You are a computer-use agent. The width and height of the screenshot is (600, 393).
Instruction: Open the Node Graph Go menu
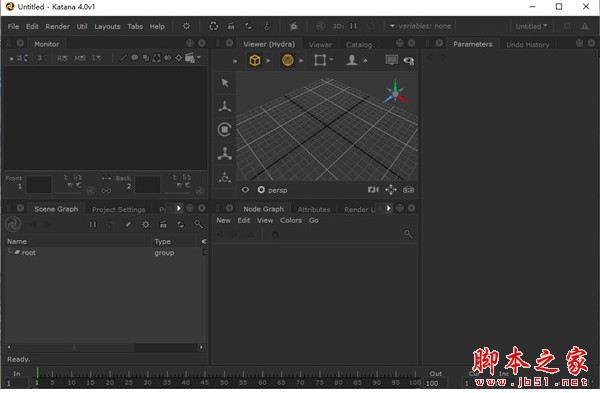coord(313,220)
